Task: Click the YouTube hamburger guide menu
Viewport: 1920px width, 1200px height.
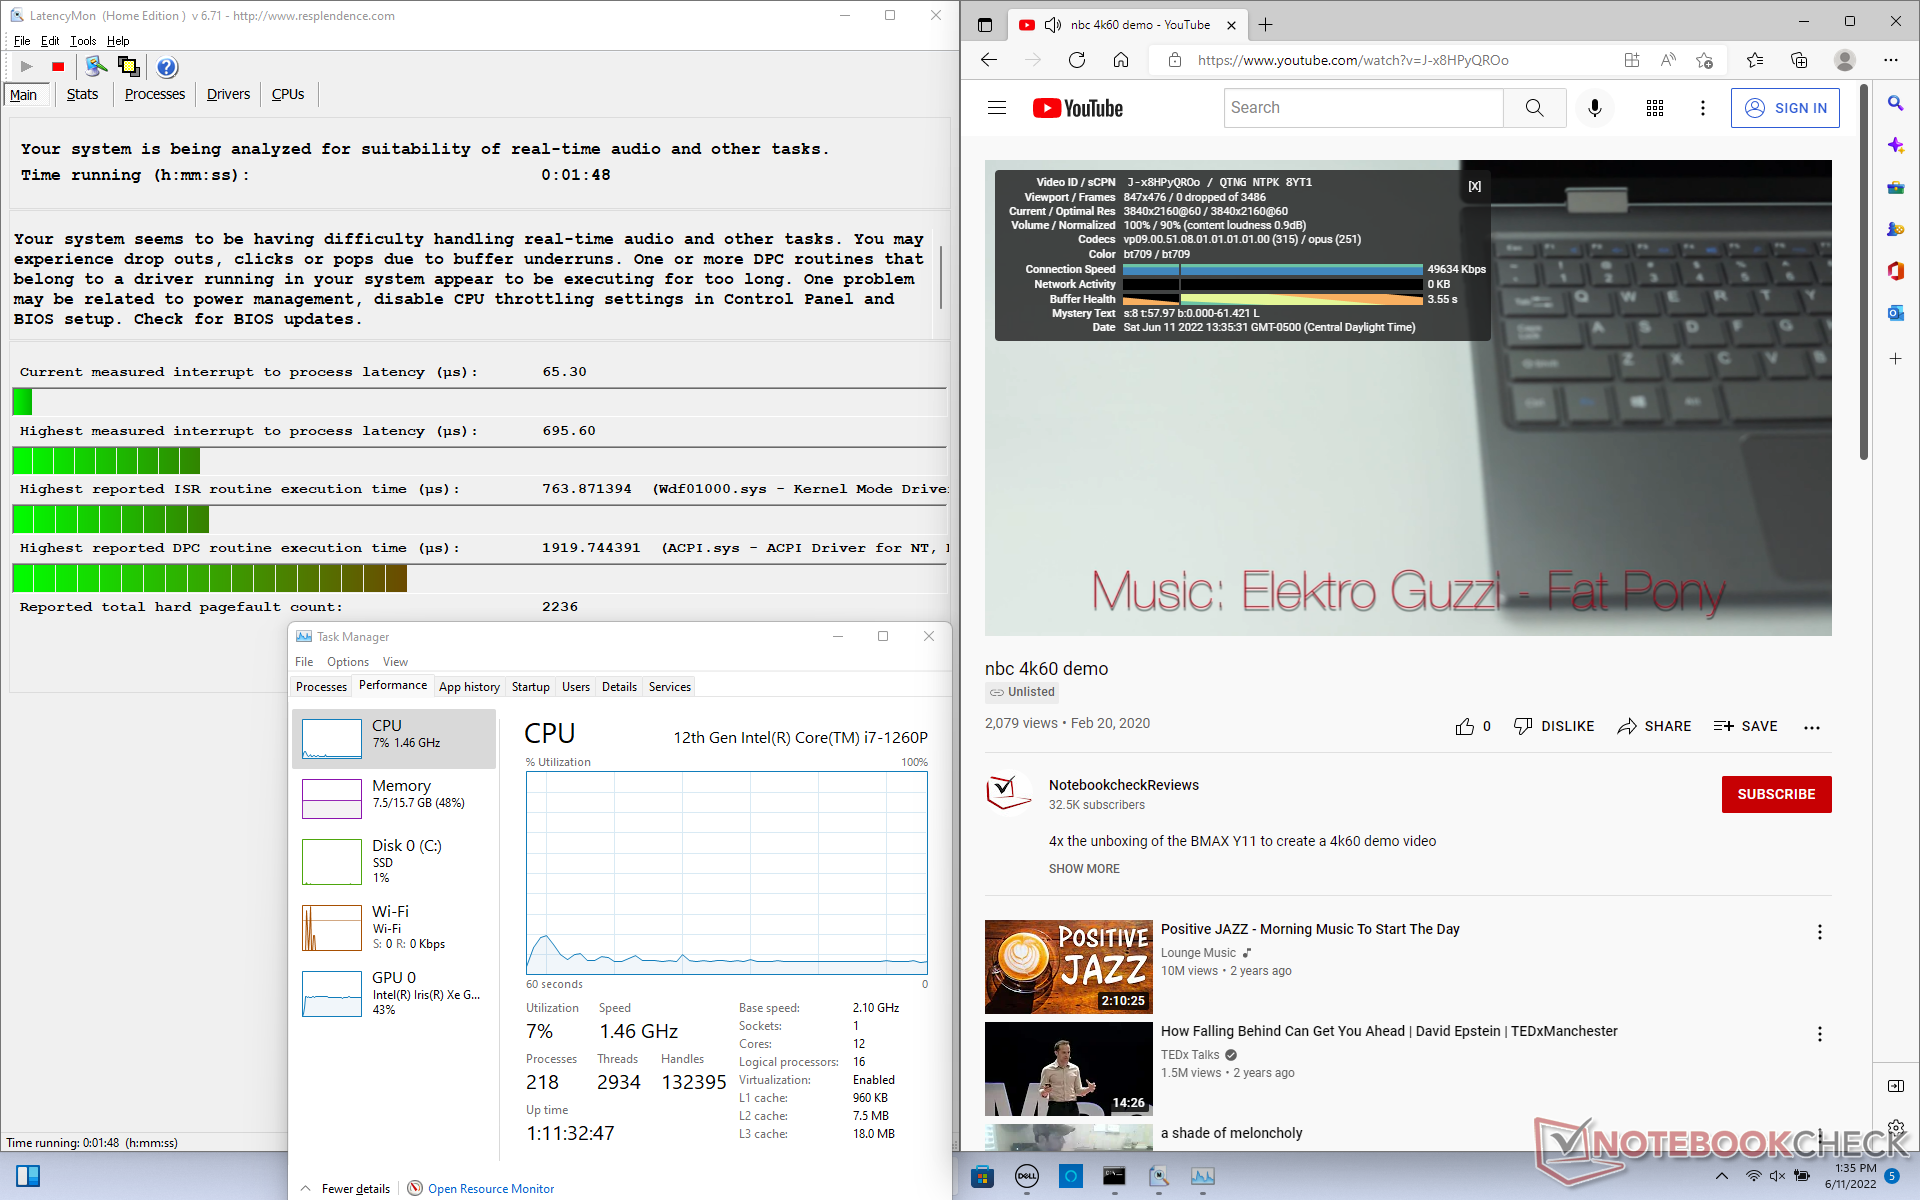Action: [x=996, y=108]
